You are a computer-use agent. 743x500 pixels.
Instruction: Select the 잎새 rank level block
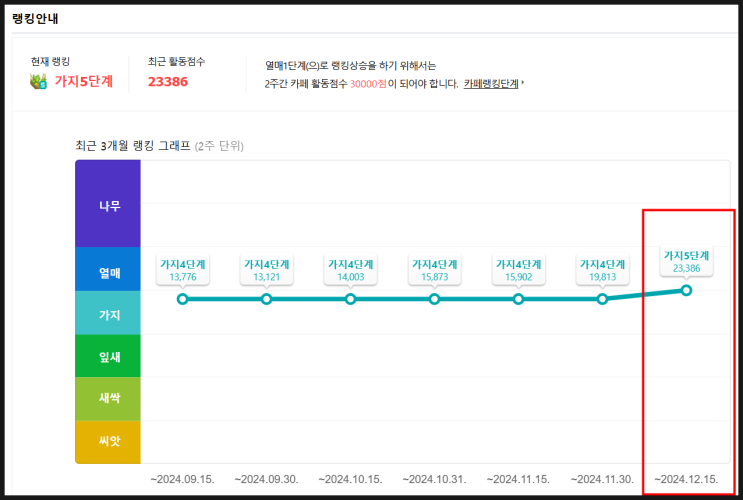tap(108, 356)
